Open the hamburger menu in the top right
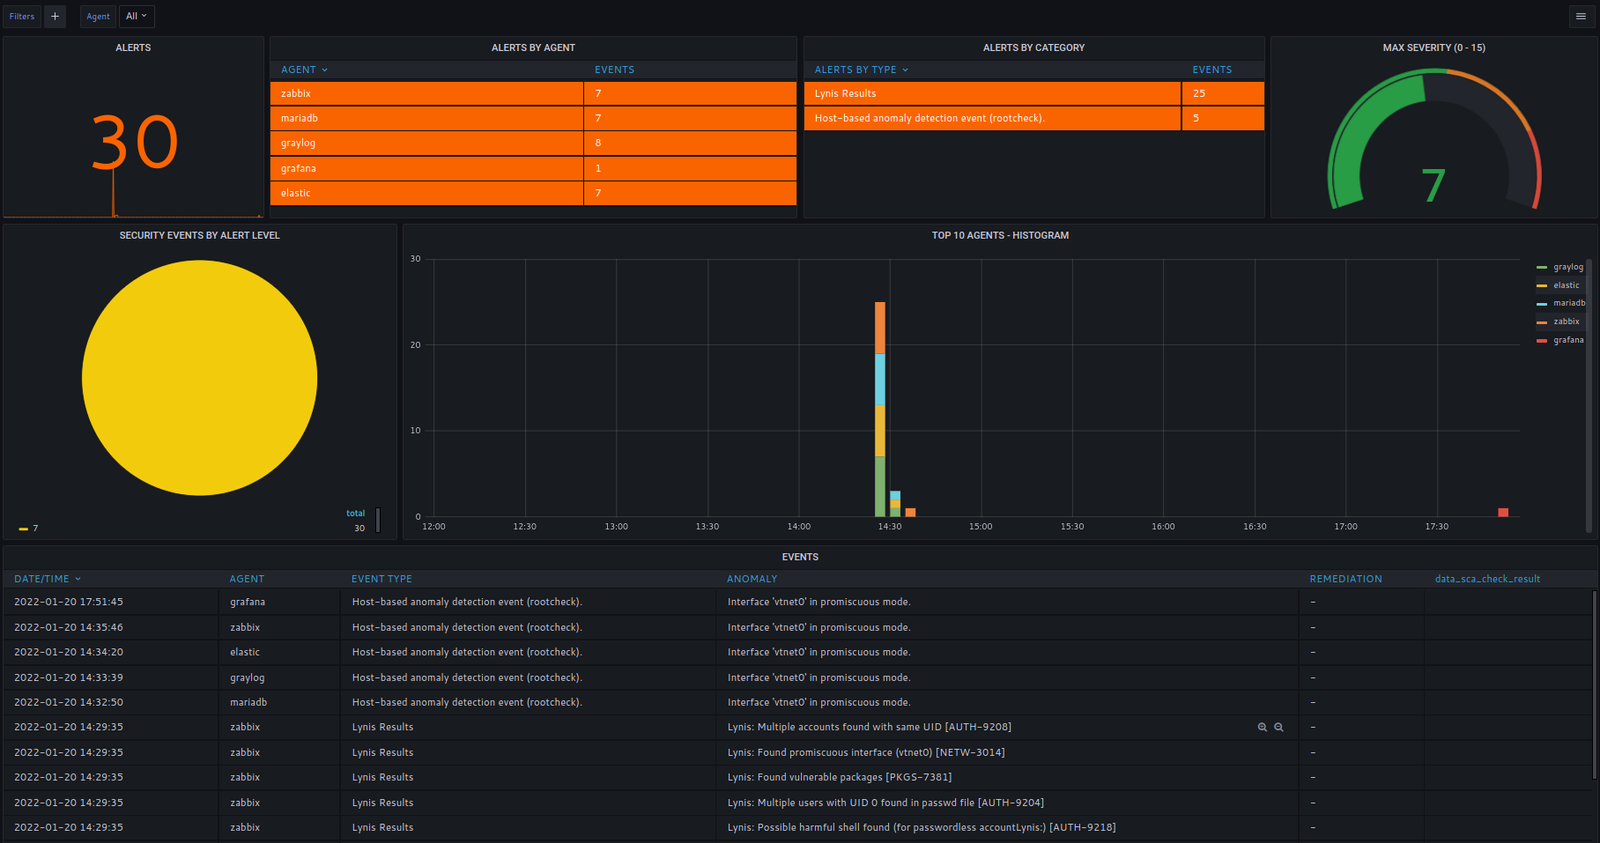 click(x=1581, y=16)
